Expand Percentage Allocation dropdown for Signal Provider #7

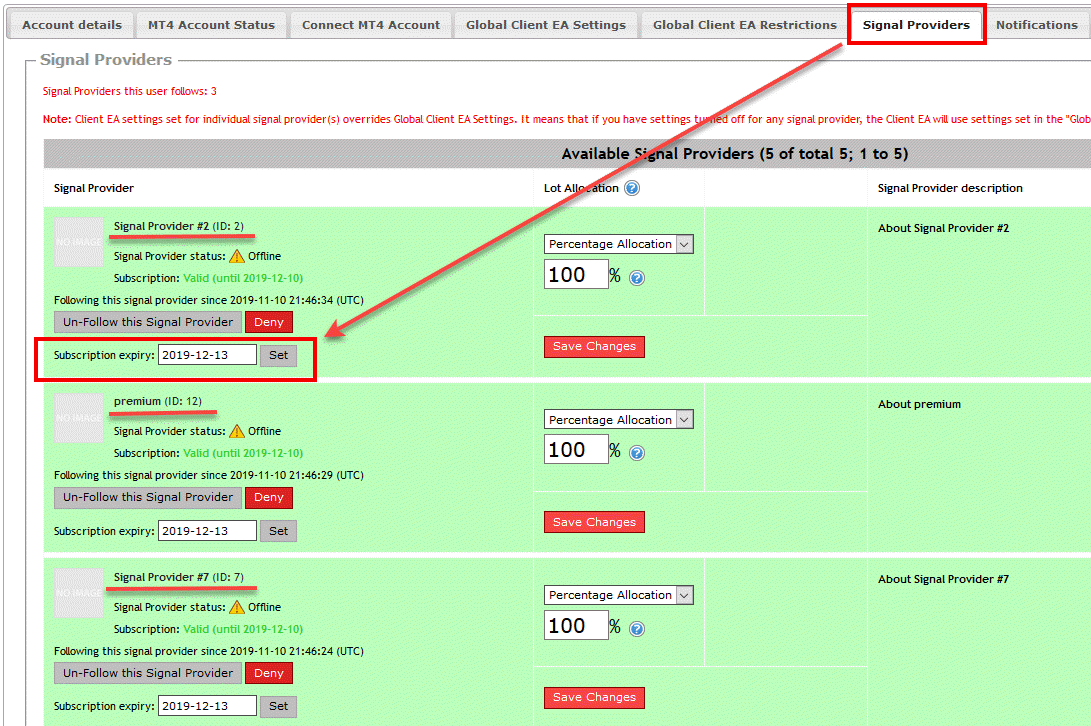(x=618, y=594)
